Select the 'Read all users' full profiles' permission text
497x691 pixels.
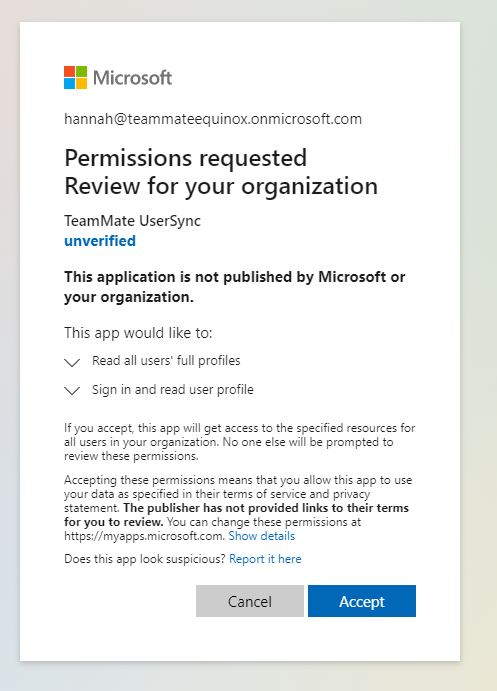coord(166,360)
